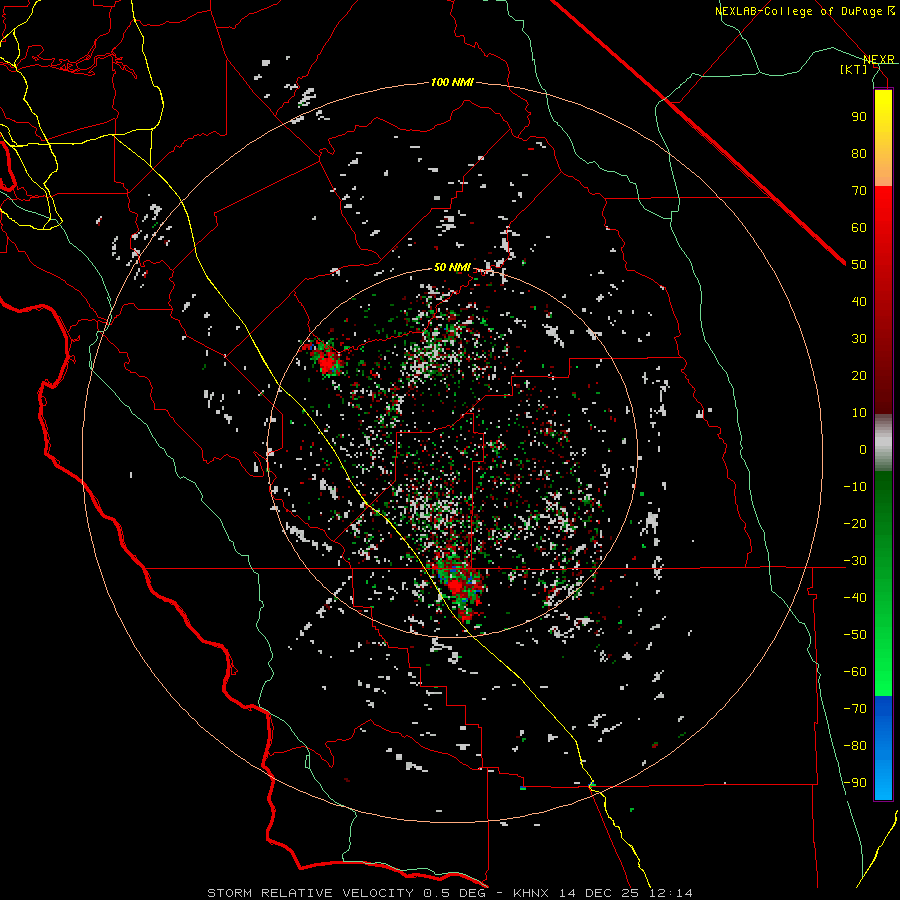Click the "NEXR" label above the scale
Image resolution: width=900 pixels, height=900 pixels.
[879, 59]
